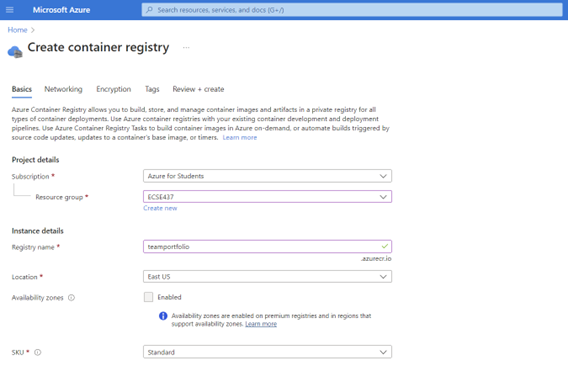Open the hamburger portal menu
This screenshot has height=371, width=568.
click(x=10, y=10)
